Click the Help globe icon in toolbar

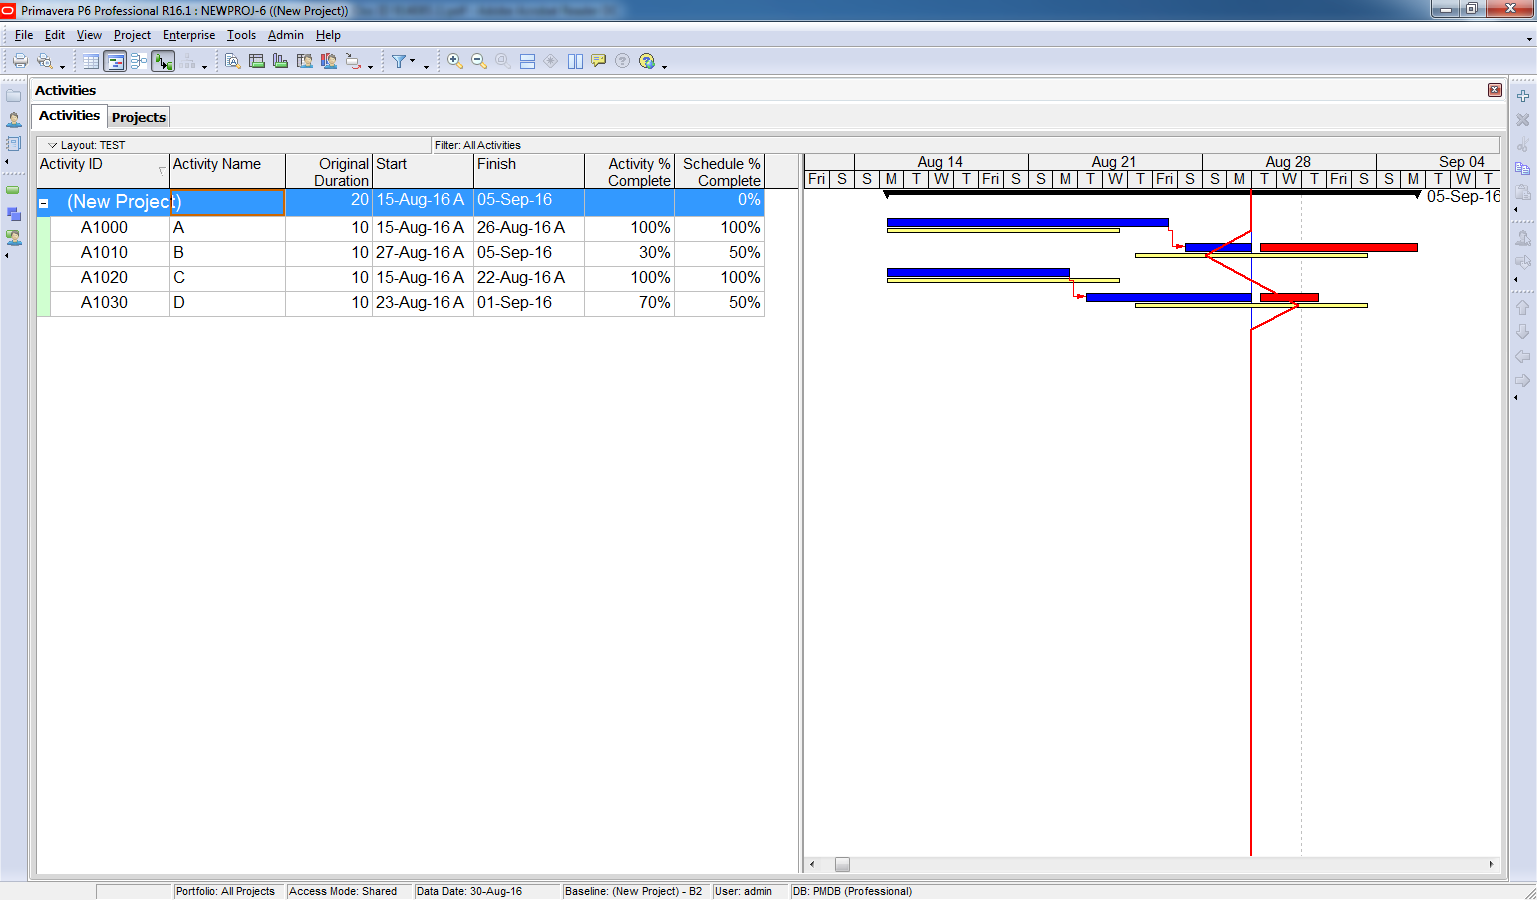coord(647,61)
